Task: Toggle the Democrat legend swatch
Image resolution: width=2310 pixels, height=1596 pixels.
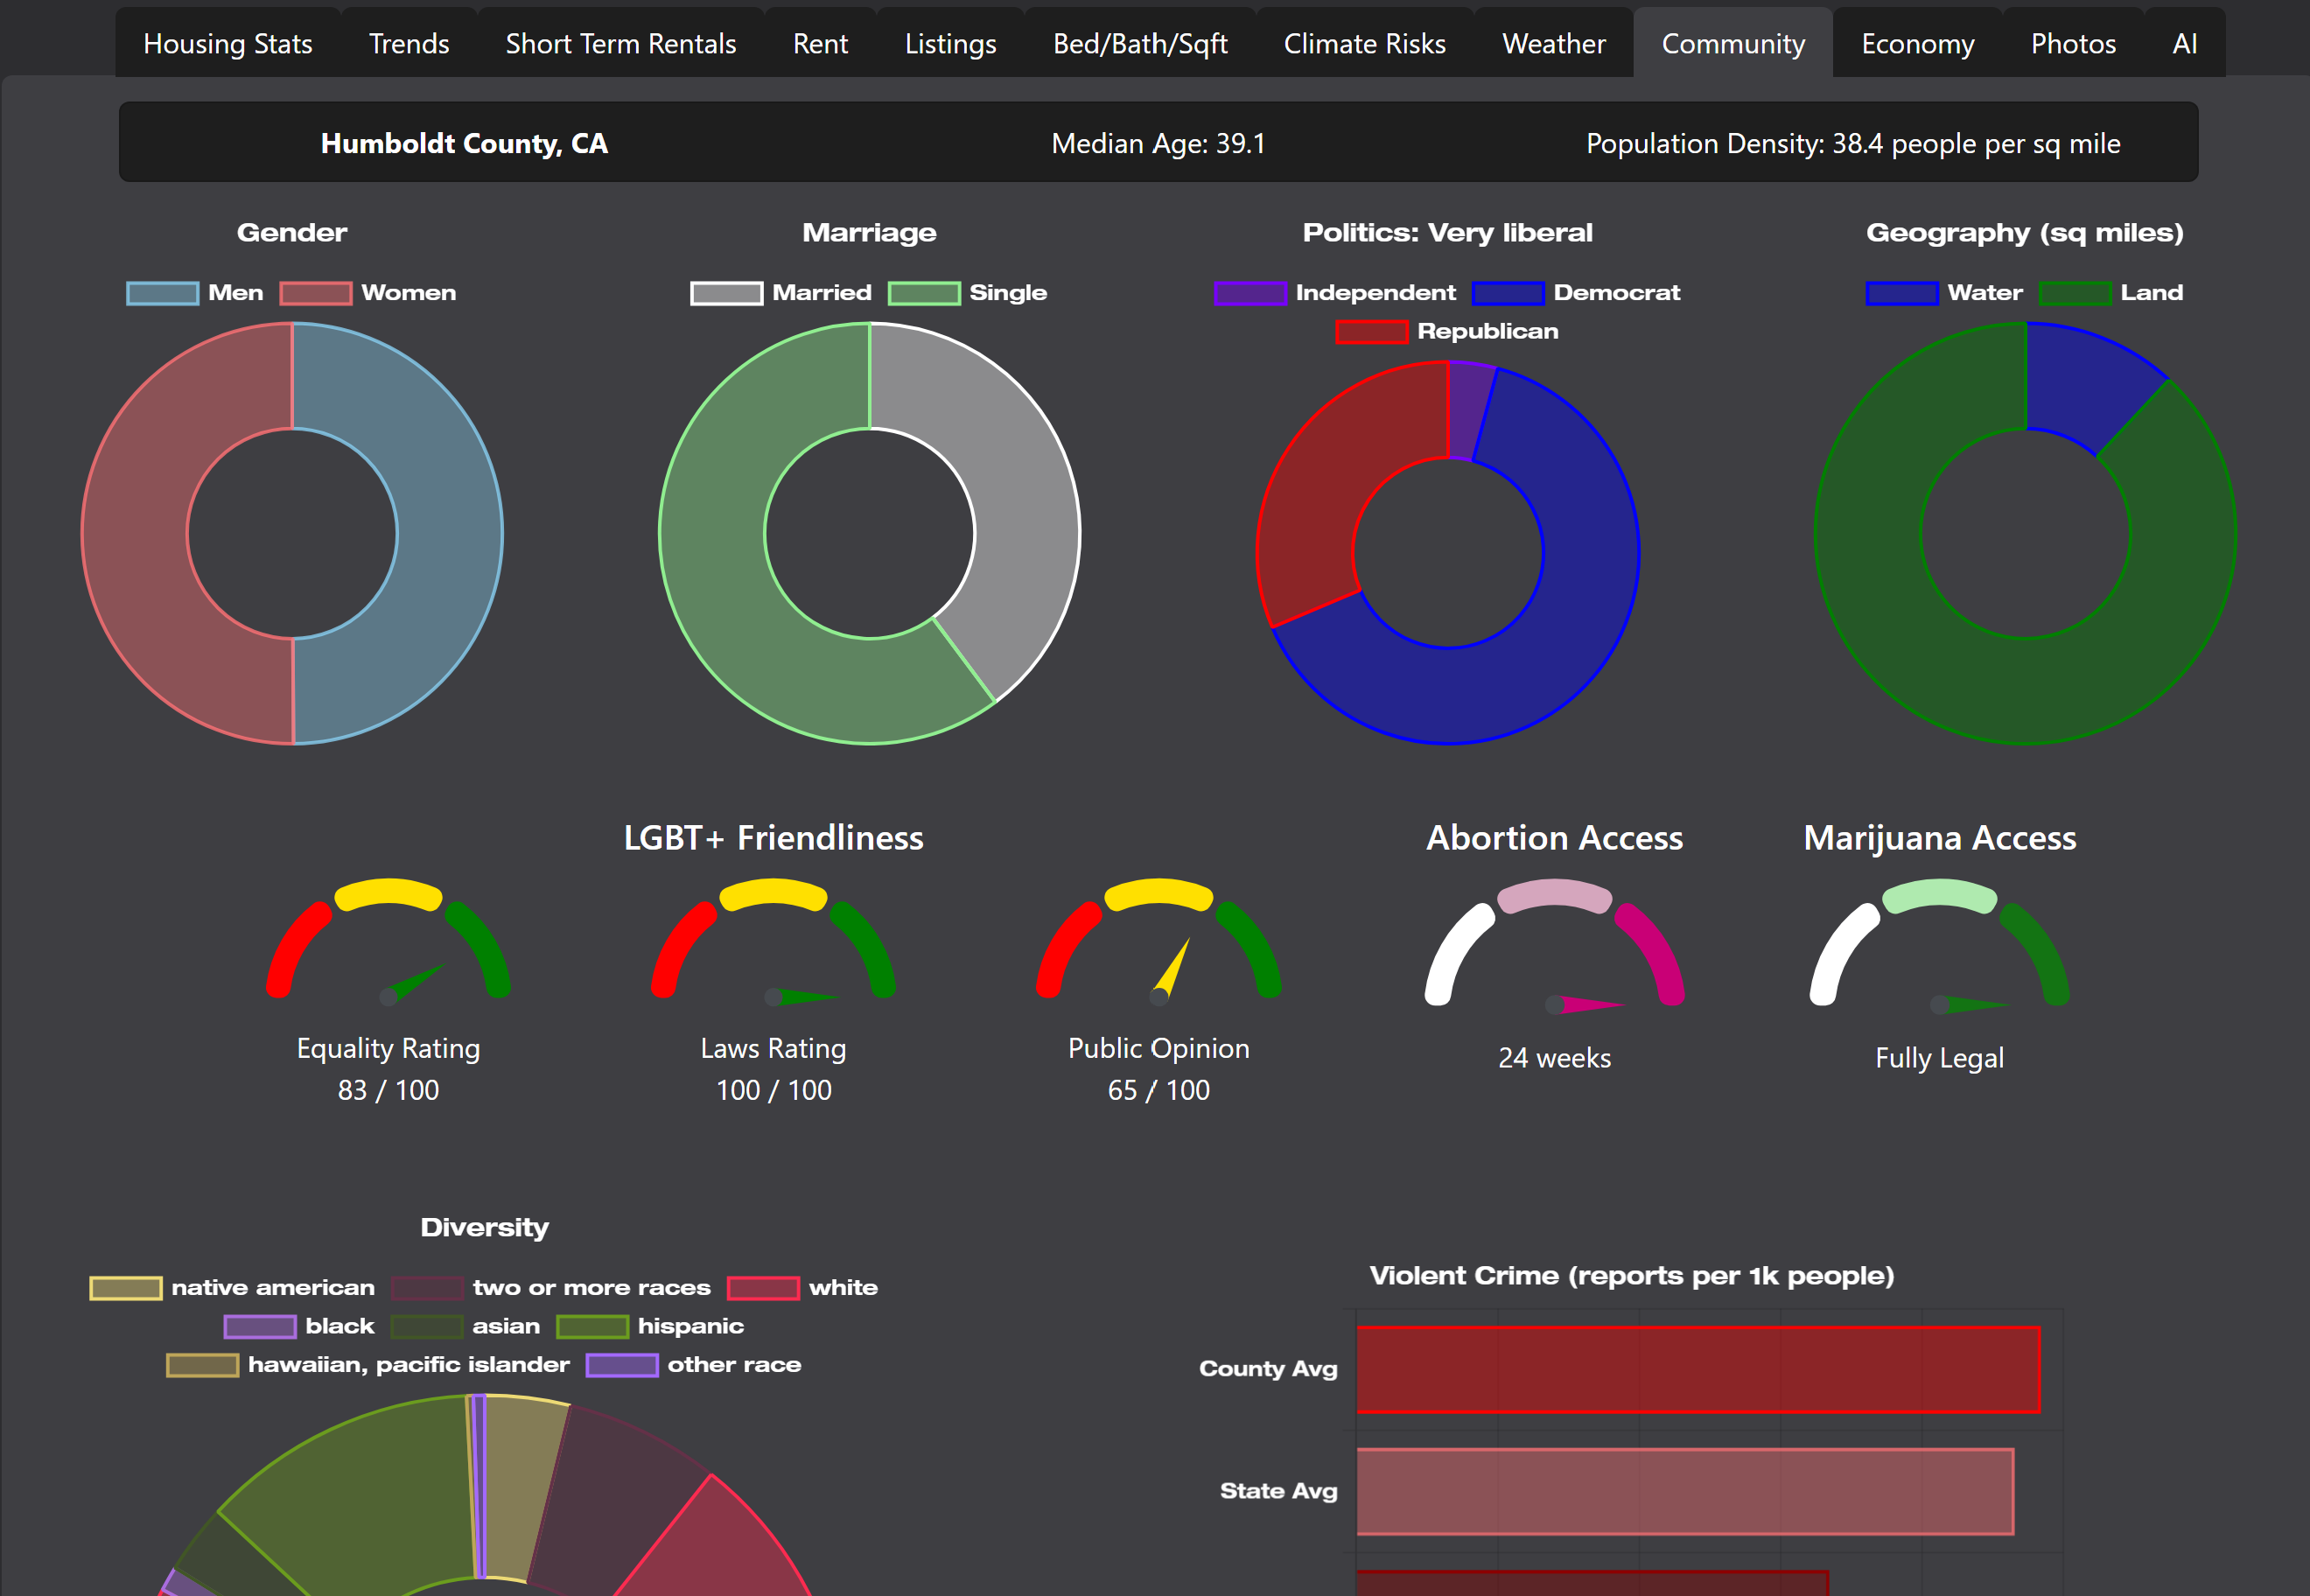Action: click(x=1508, y=293)
